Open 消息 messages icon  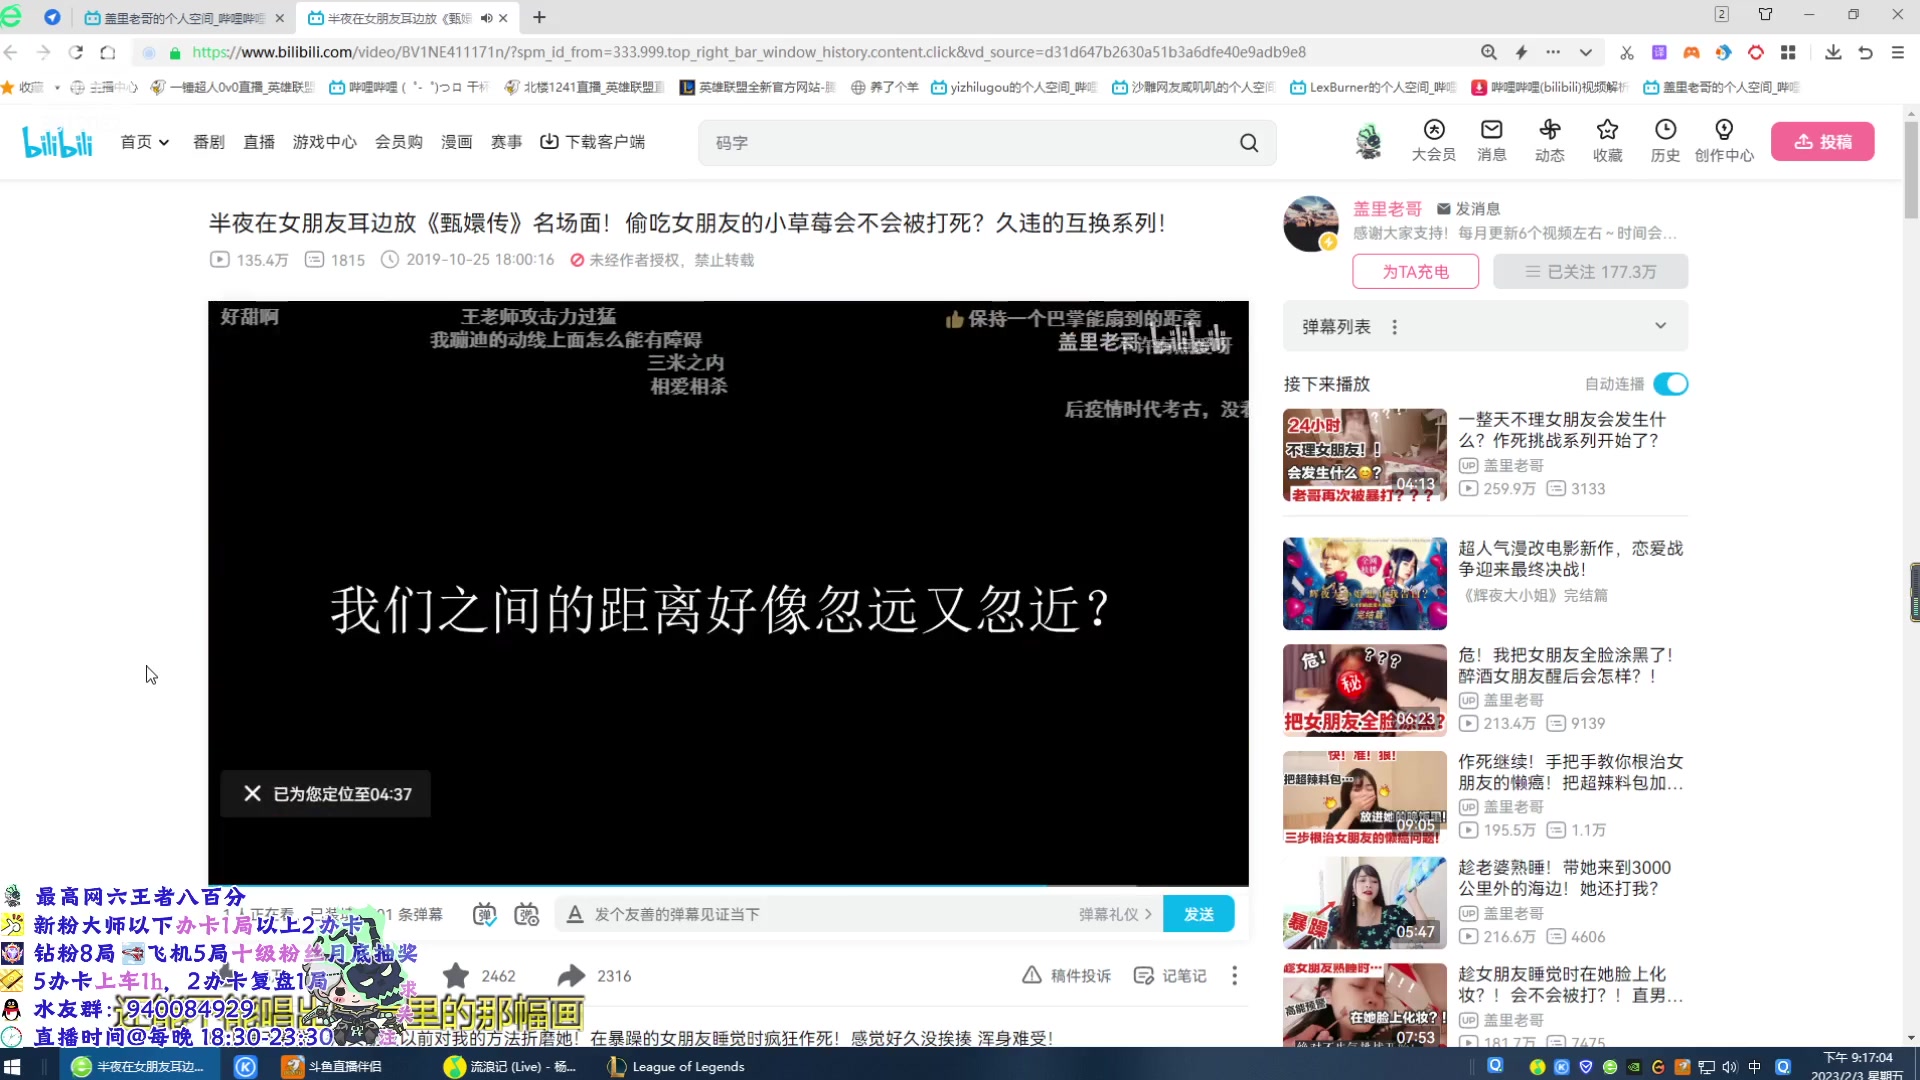[x=1491, y=141]
